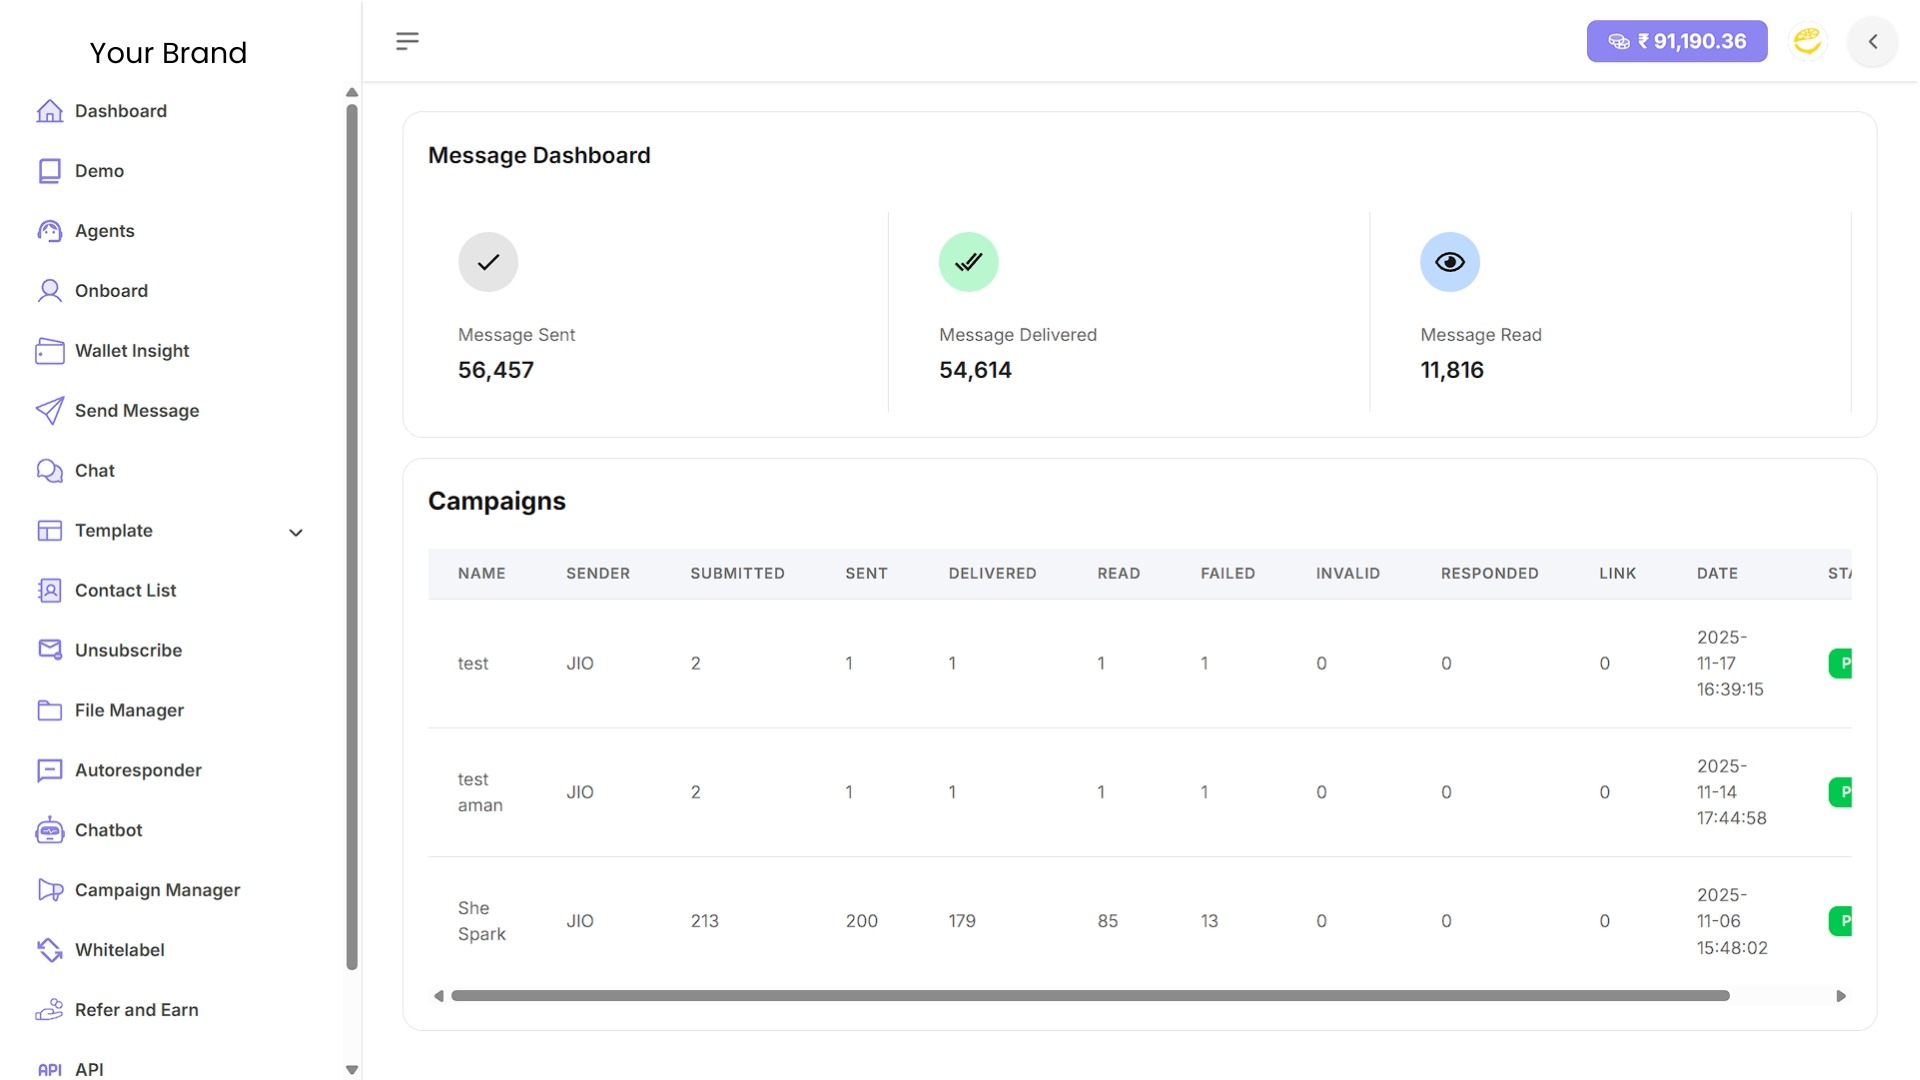Click the table scroll right arrow
Viewport: 1920px width, 1080px height.
pyautogui.click(x=1840, y=996)
